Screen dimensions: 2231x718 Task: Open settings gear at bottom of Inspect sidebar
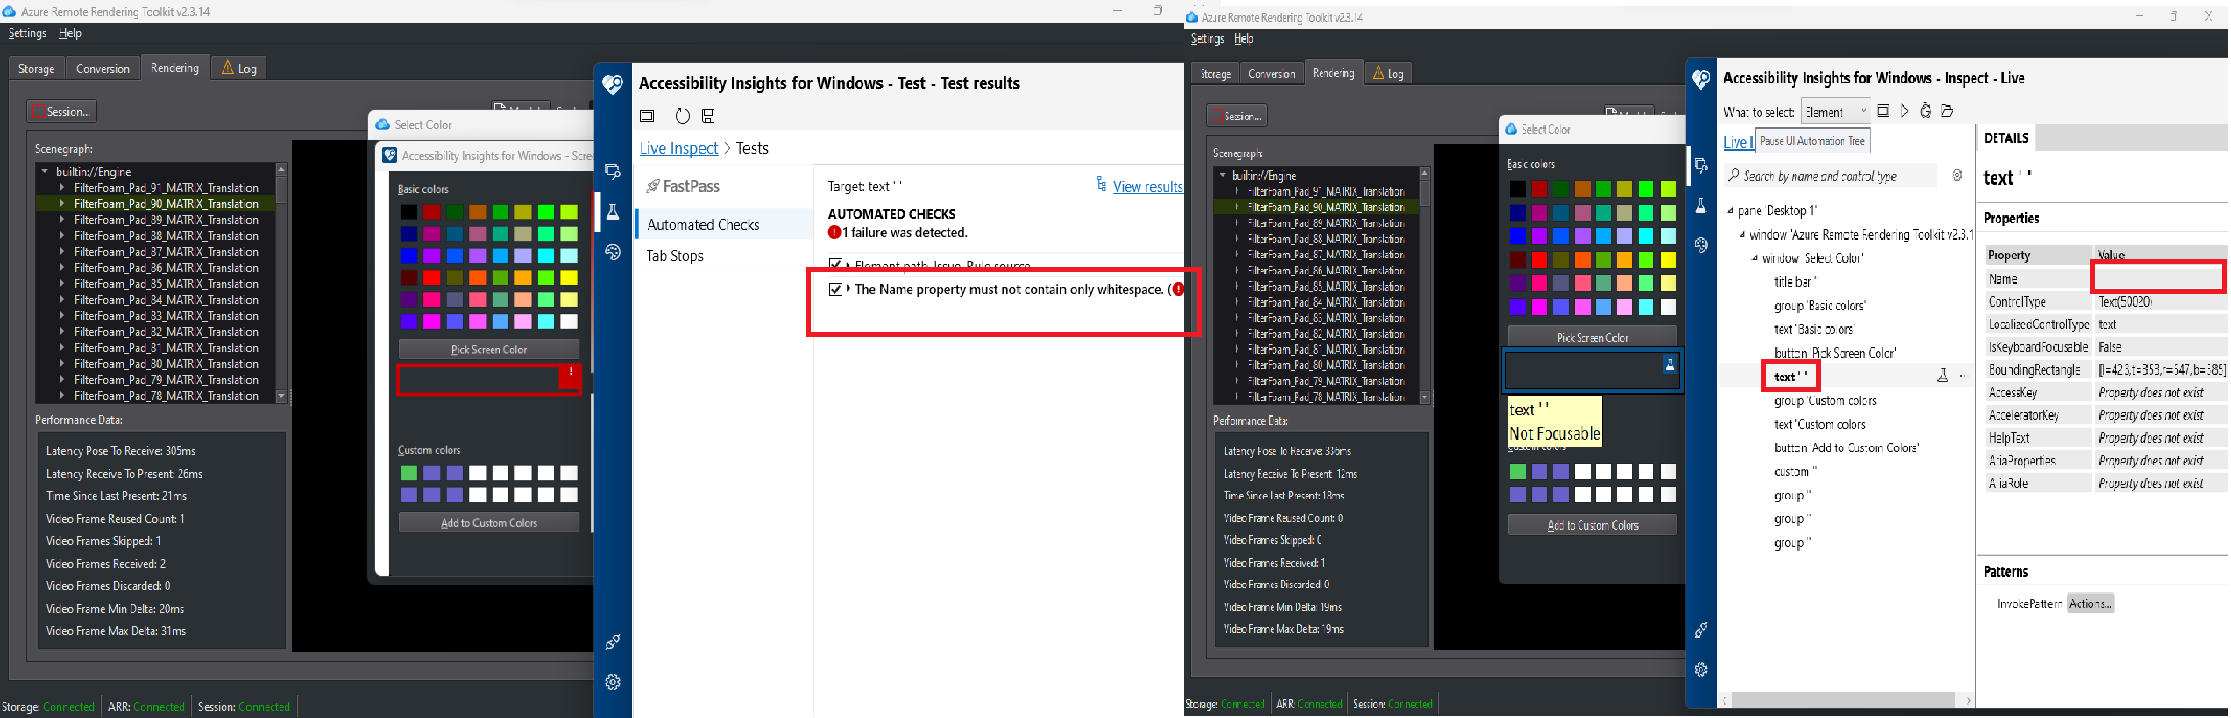point(1701,669)
